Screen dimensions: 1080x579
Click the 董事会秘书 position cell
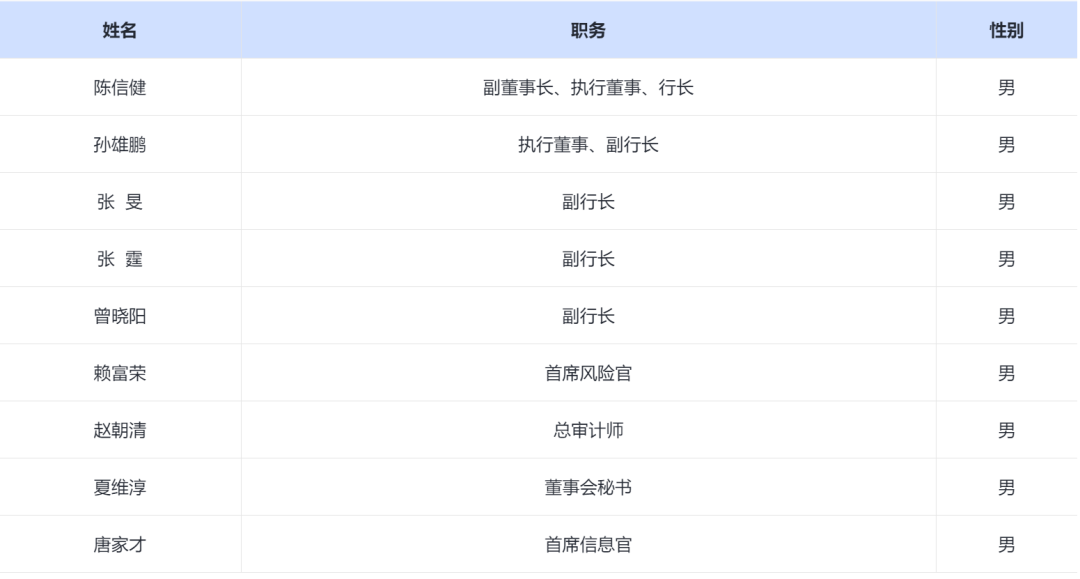click(x=588, y=488)
